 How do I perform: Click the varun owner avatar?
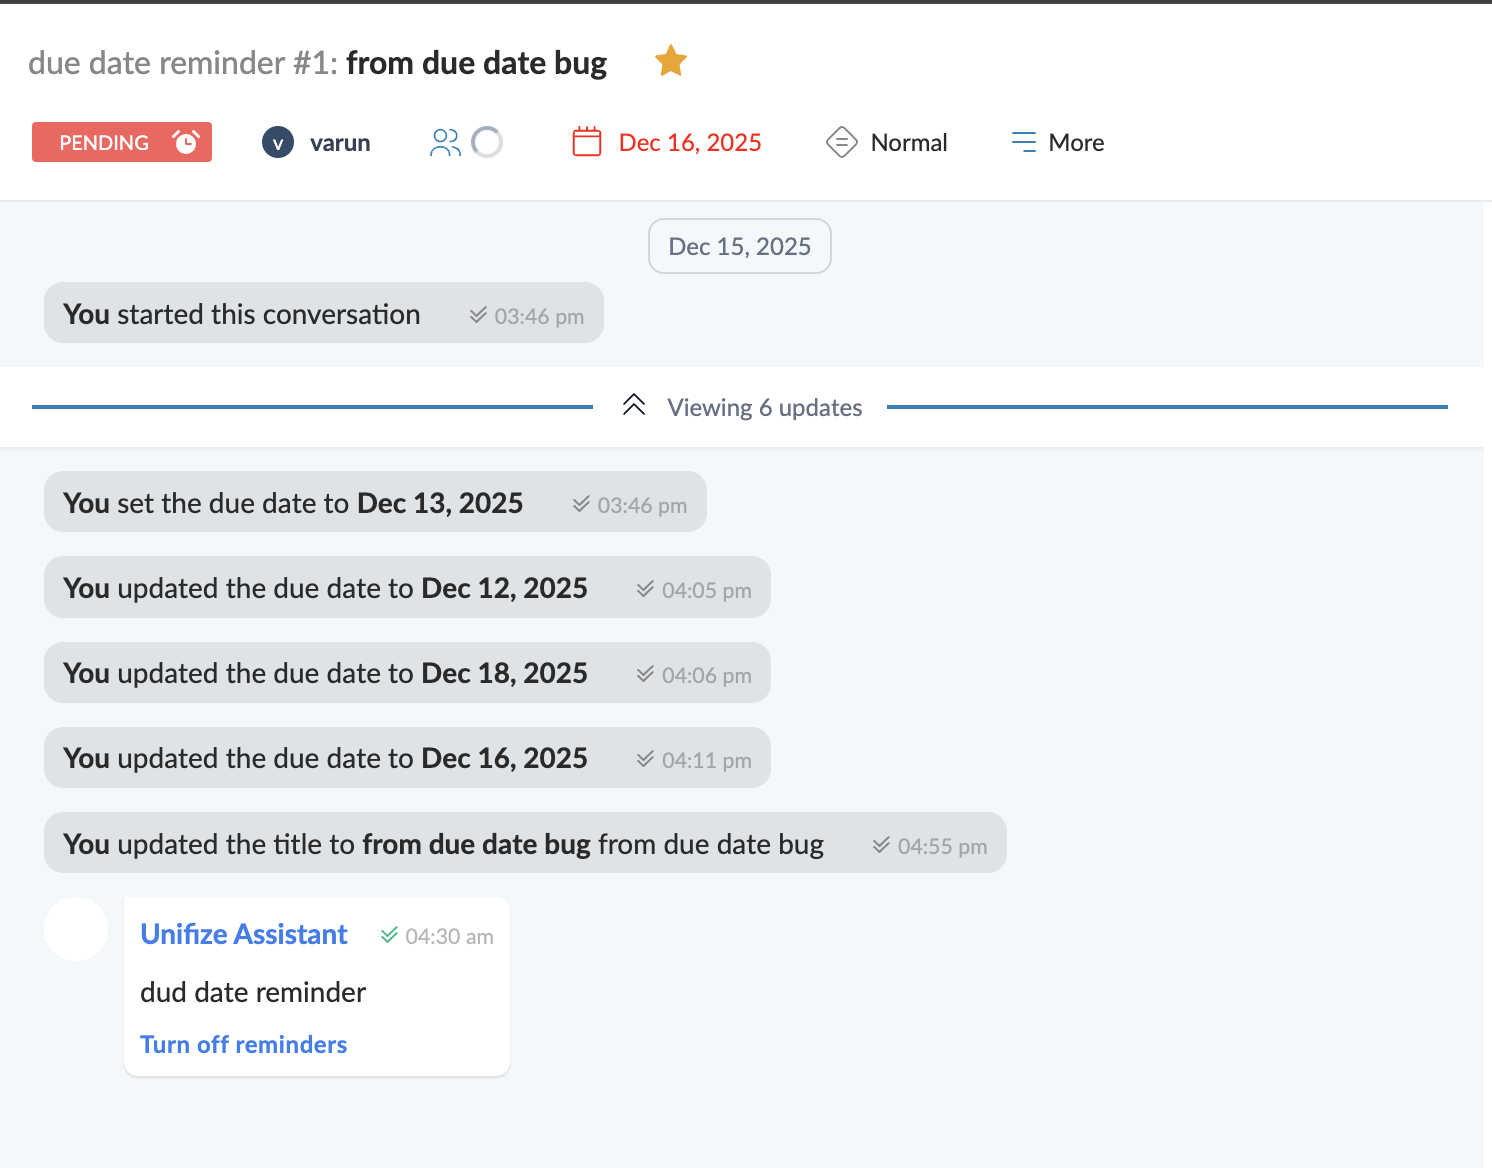tap(278, 143)
